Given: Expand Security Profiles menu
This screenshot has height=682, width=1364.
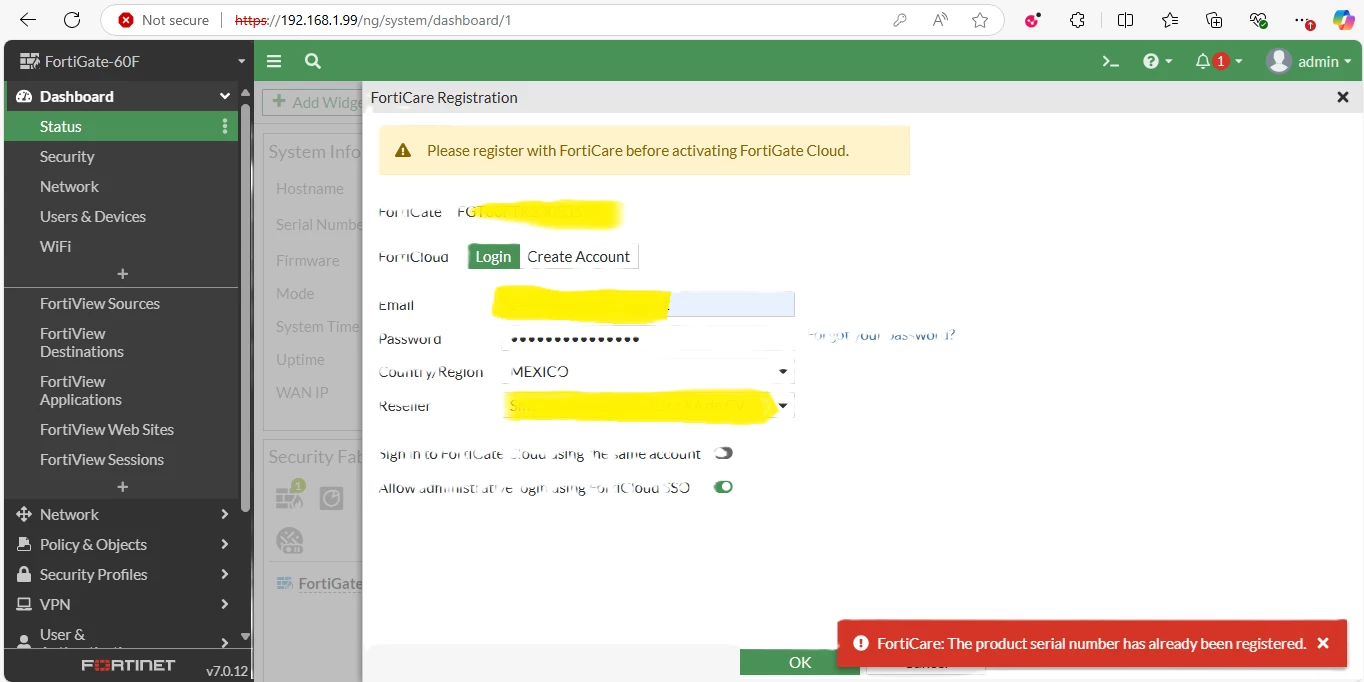Looking at the screenshot, I should tap(121, 574).
